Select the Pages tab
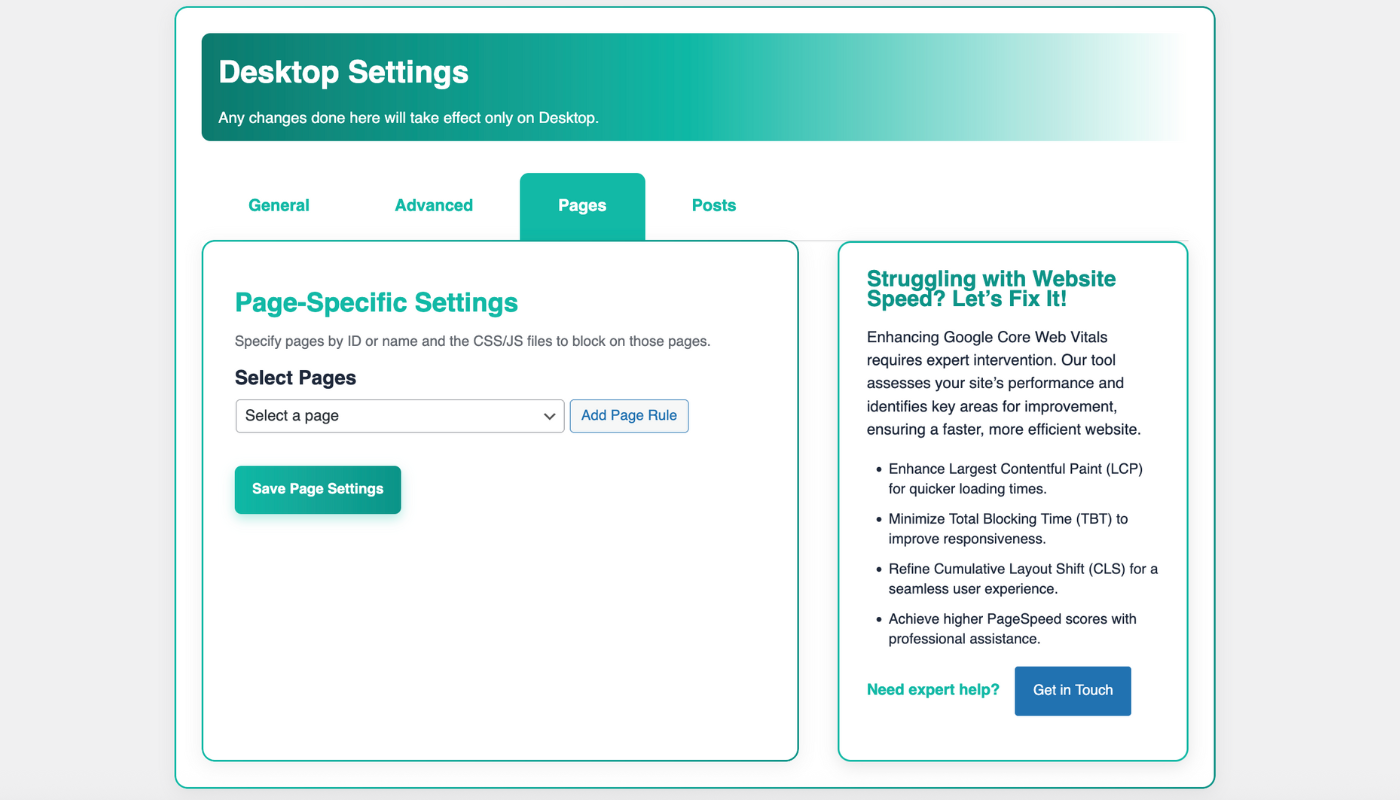This screenshot has width=1400, height=800. pos(582,206)
